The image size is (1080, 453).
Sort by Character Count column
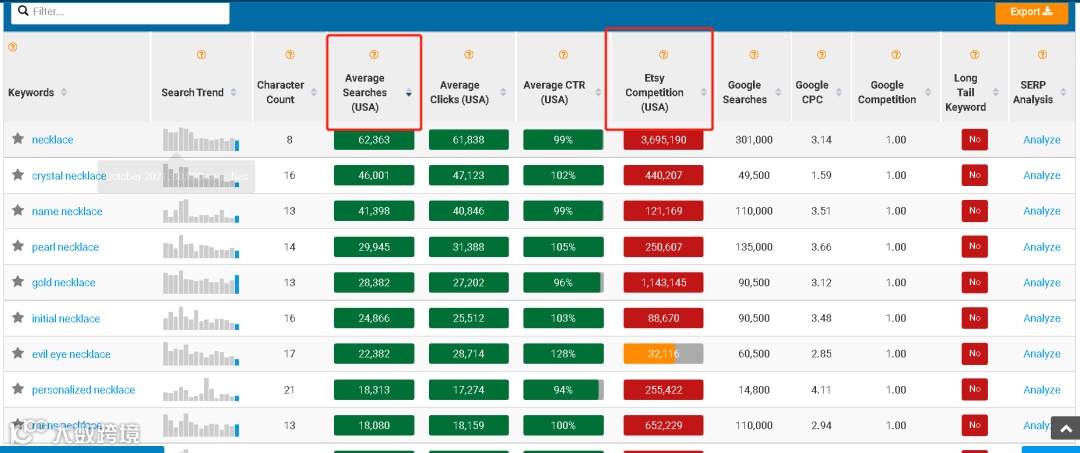pyautogui.click(x=314, y=92)
